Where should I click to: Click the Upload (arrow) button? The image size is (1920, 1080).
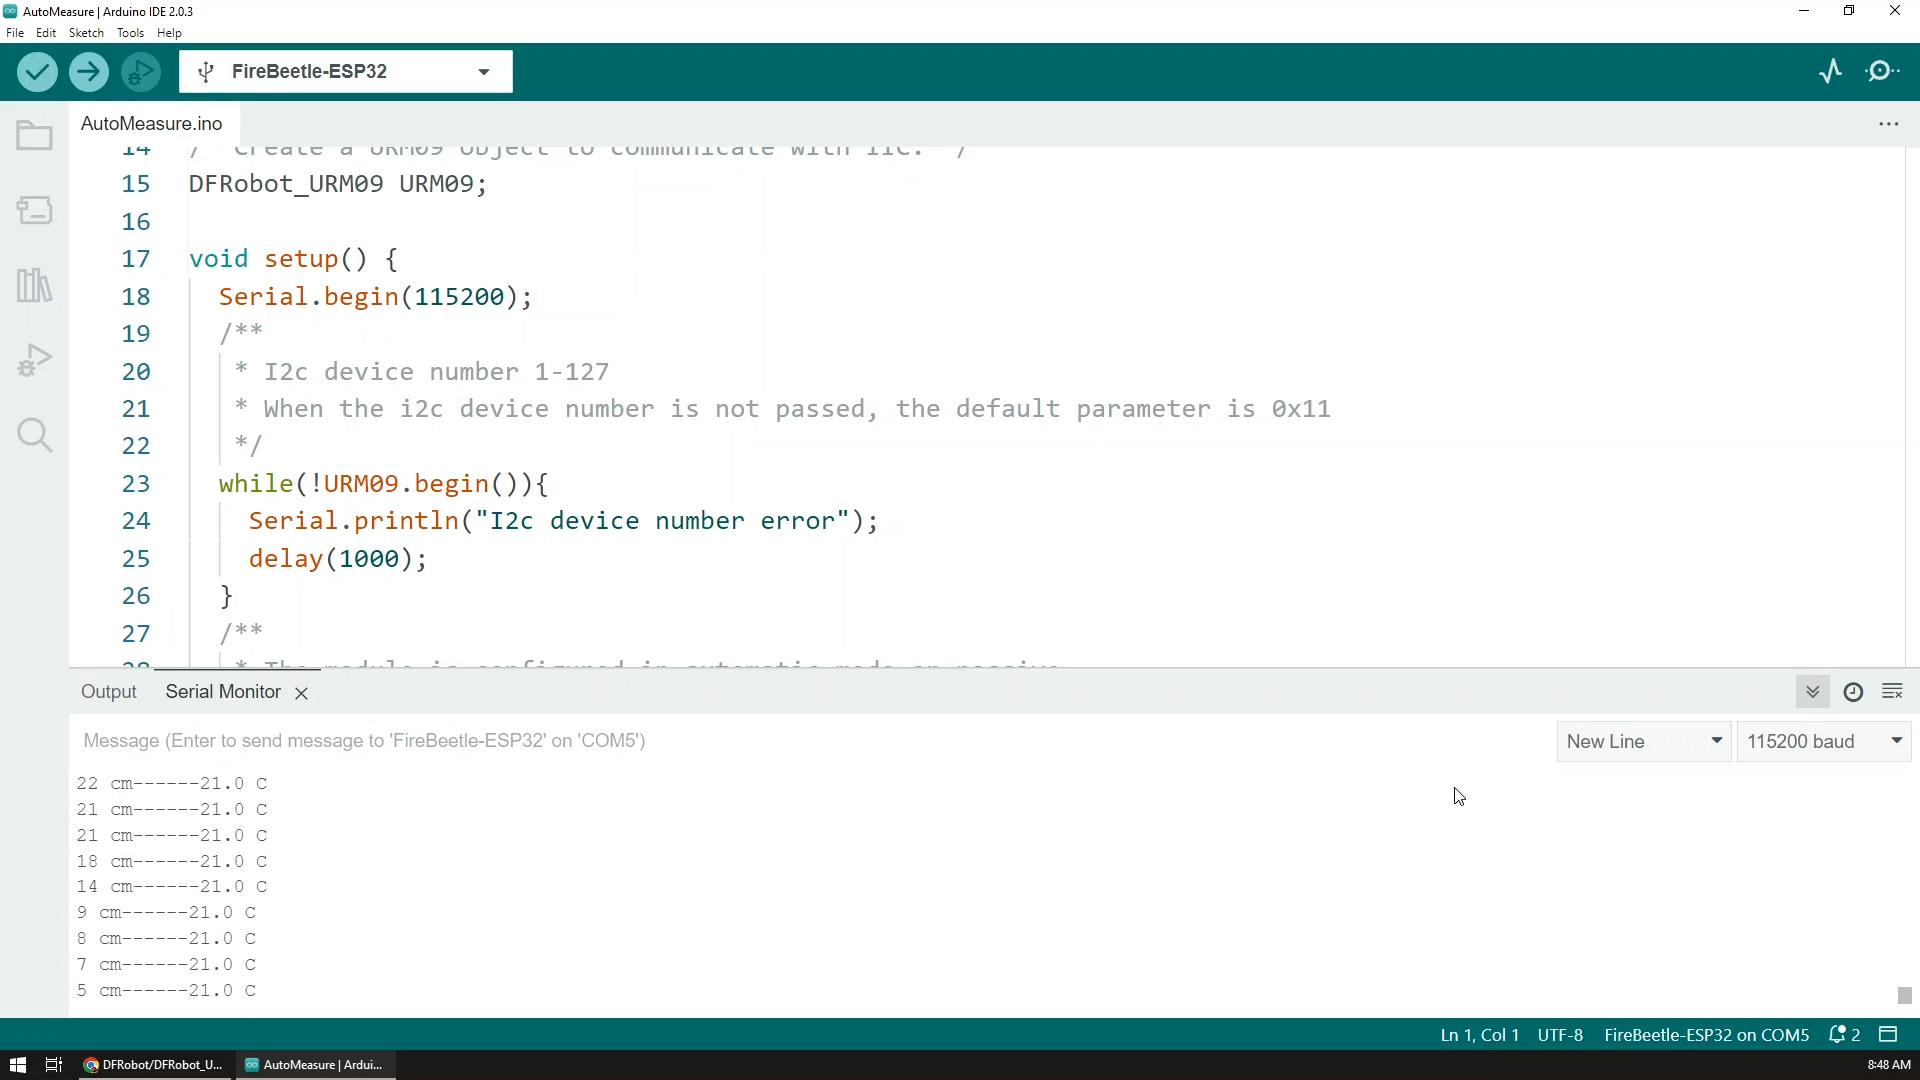coord(88,71)
